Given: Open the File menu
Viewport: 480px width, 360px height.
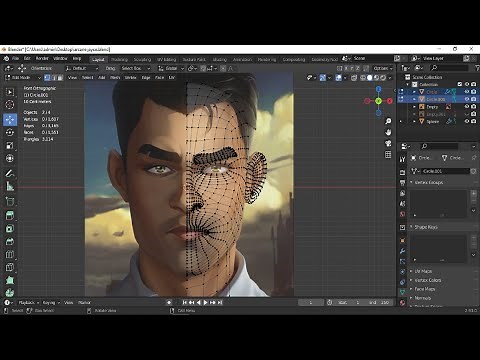Looking at the screenshot, I should pos(15,58).
